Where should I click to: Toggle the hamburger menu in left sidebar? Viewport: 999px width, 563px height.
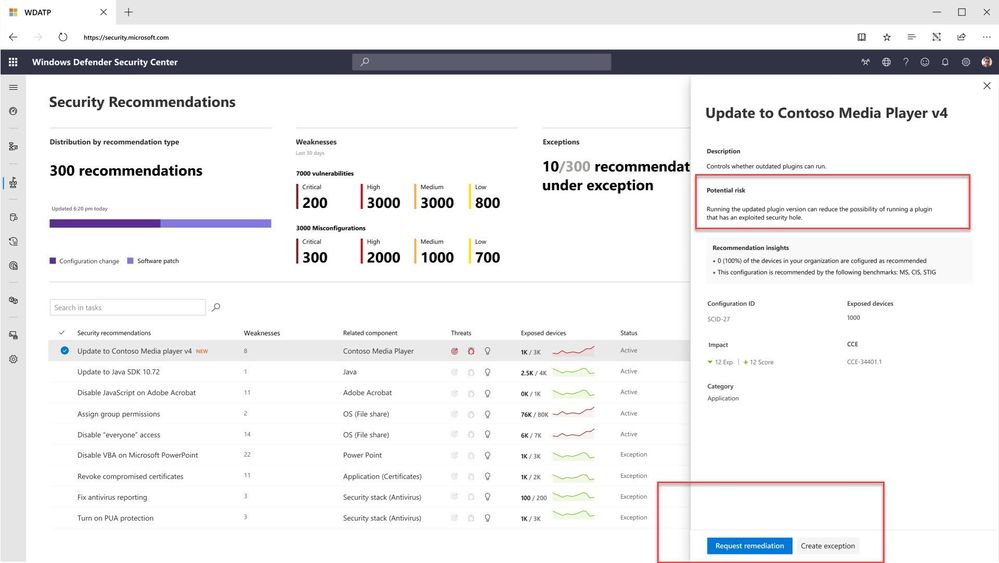tap(13, 87)
